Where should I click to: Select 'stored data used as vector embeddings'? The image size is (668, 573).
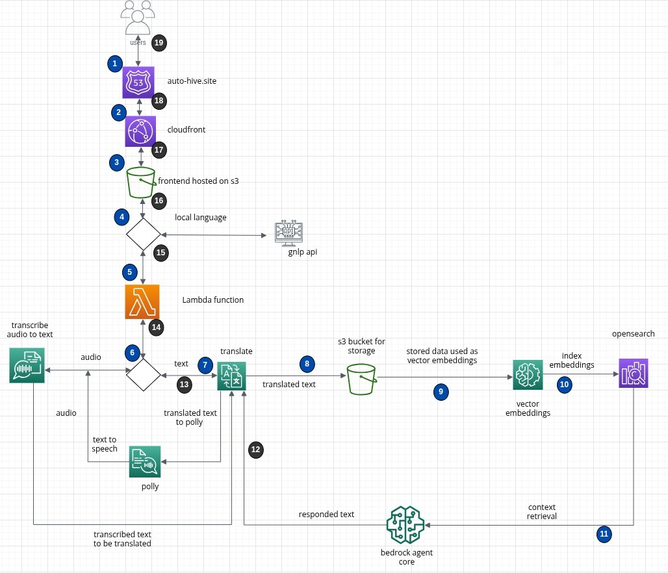[442, 356]
